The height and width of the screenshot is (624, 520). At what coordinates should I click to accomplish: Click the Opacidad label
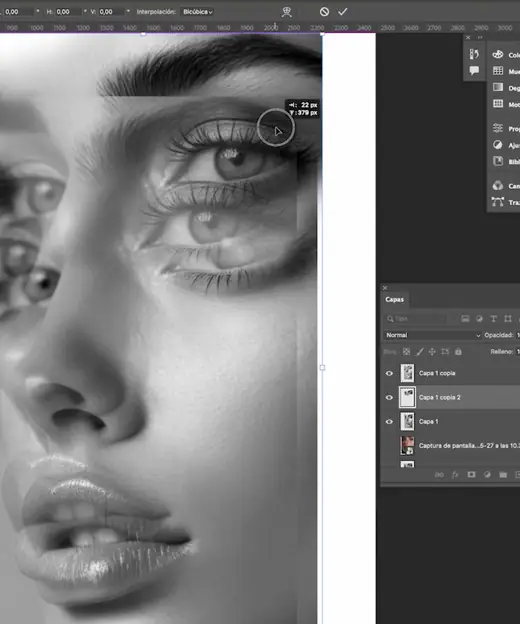[x=499, y=335]
